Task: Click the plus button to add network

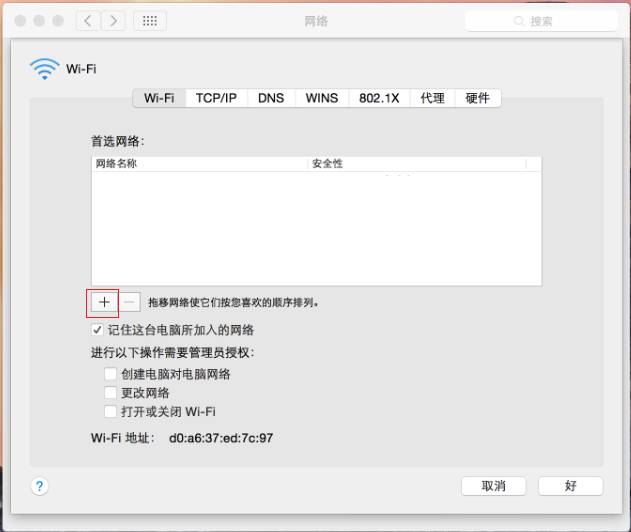Action: click(104, 302)
